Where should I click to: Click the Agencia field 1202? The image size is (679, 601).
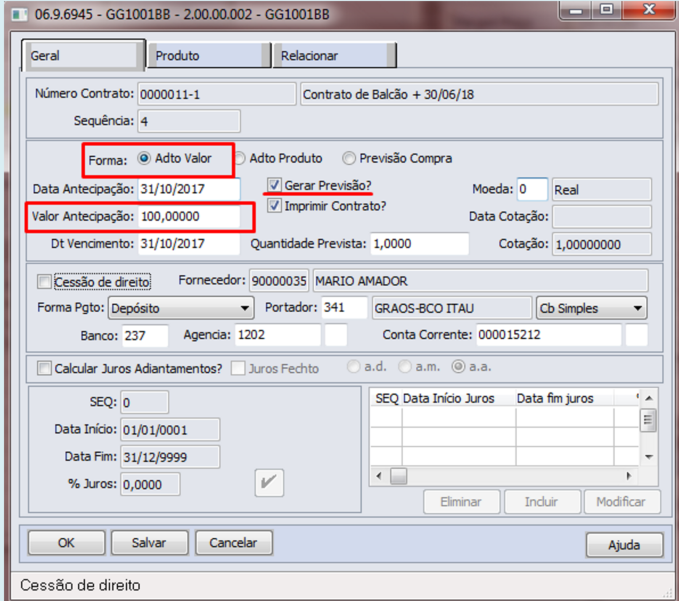(x=278, y=335)
